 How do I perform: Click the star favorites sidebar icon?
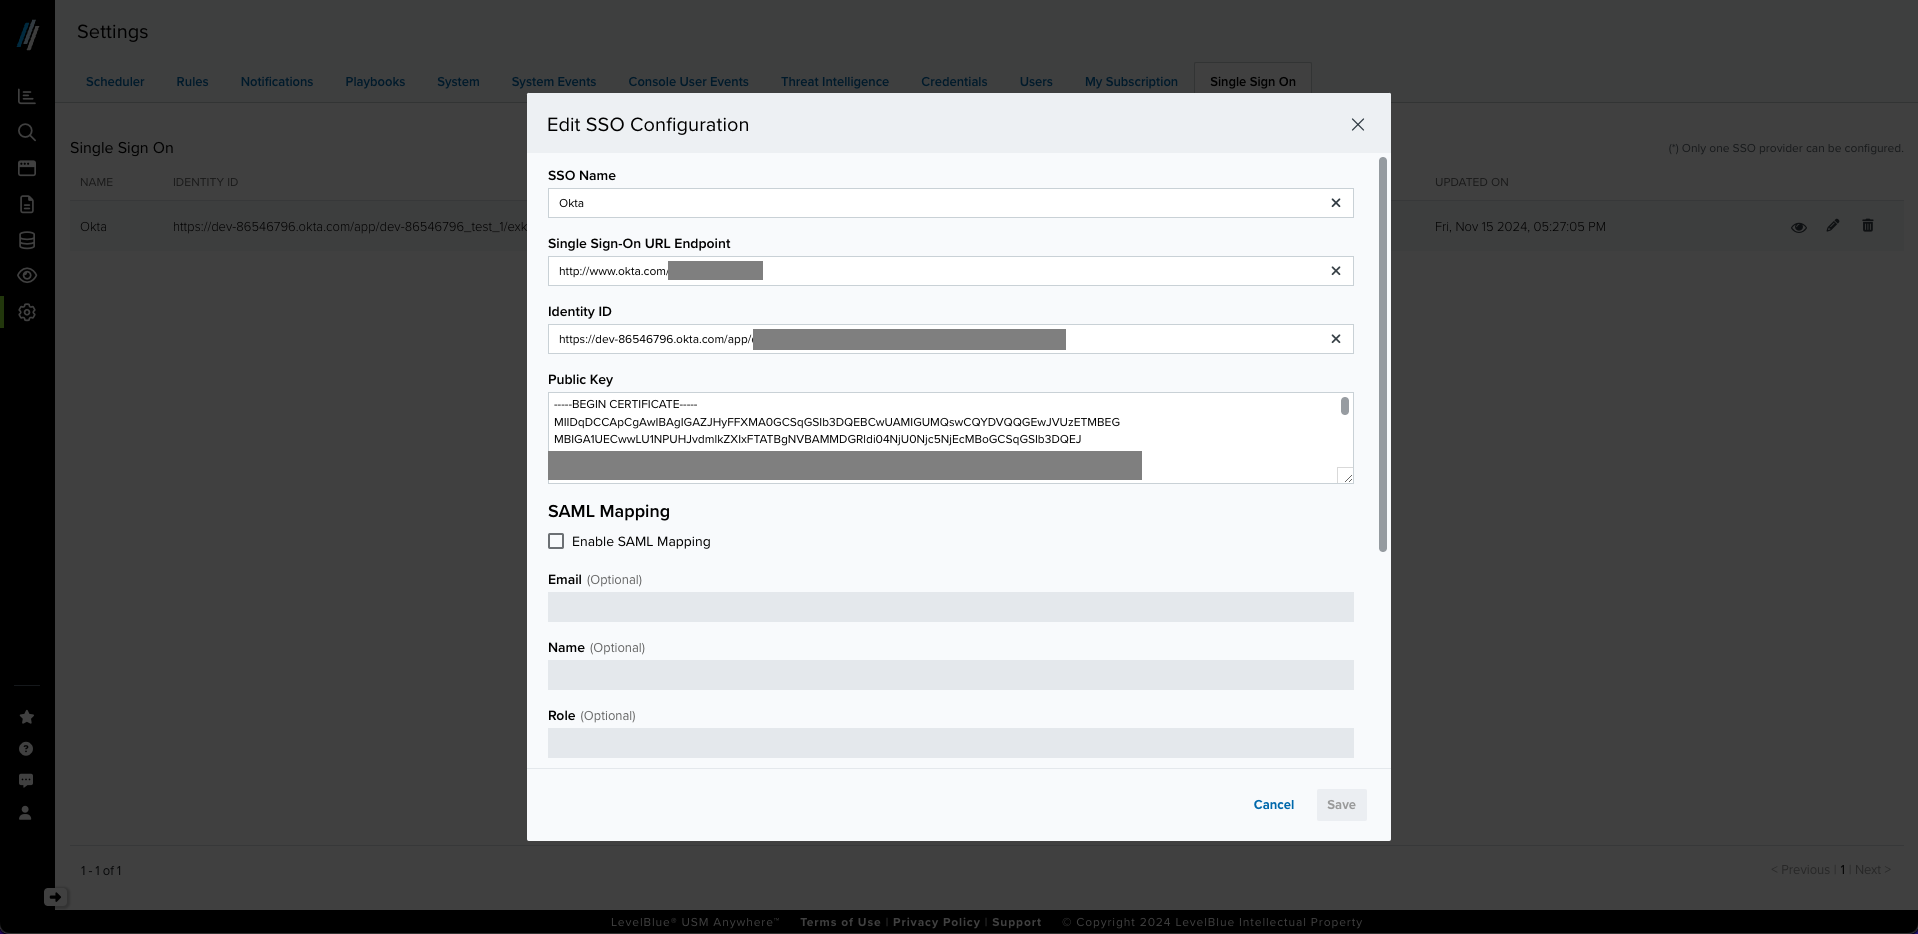coord(26,717)
